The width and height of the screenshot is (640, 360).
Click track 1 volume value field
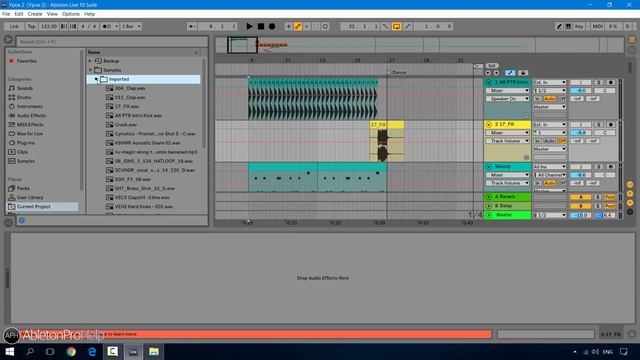pyautogui.click(x=580, y=91)
